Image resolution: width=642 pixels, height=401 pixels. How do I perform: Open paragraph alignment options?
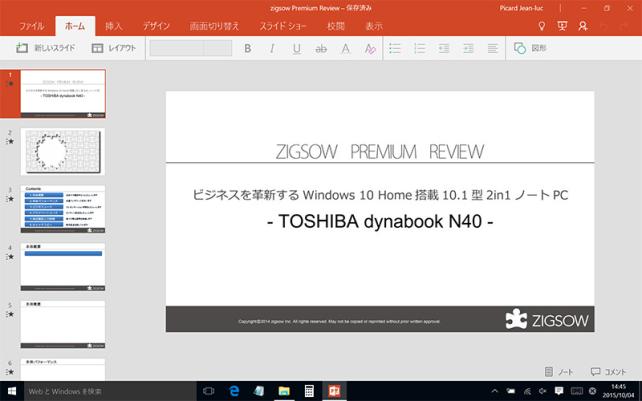point(493,48)
